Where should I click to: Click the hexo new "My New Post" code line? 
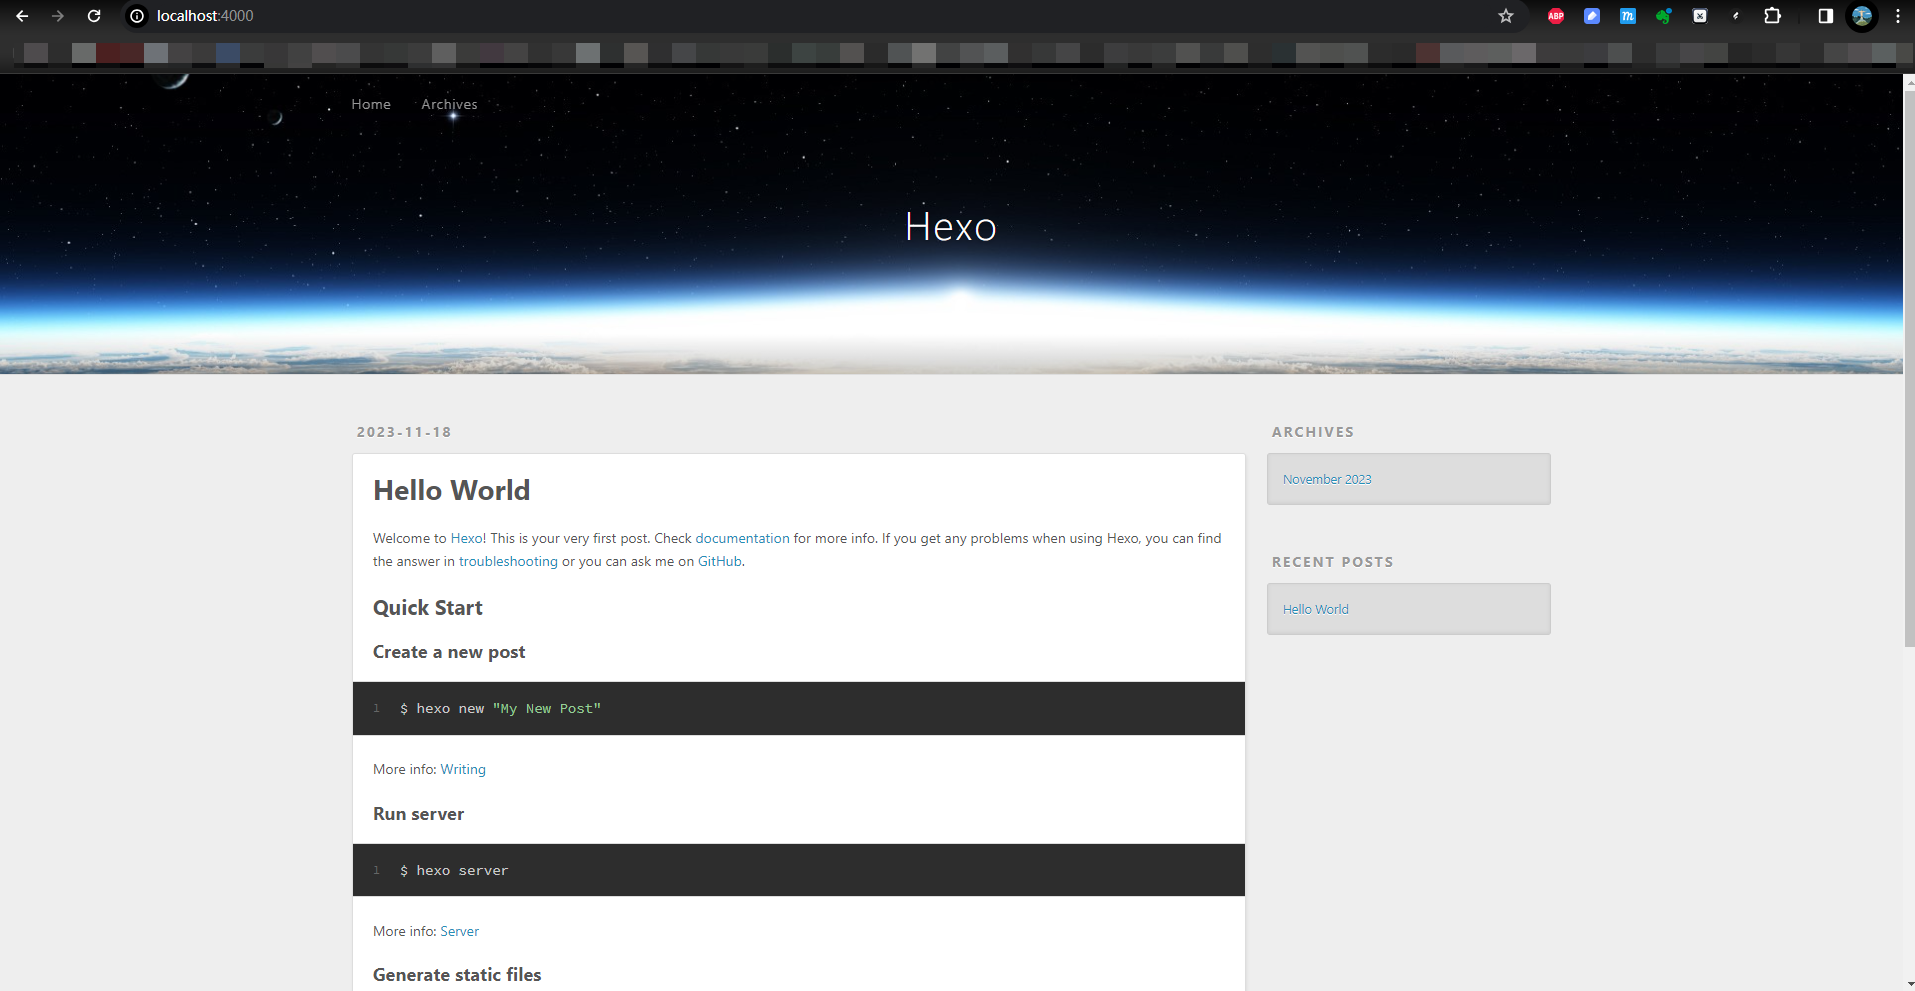tap(500, 709)
